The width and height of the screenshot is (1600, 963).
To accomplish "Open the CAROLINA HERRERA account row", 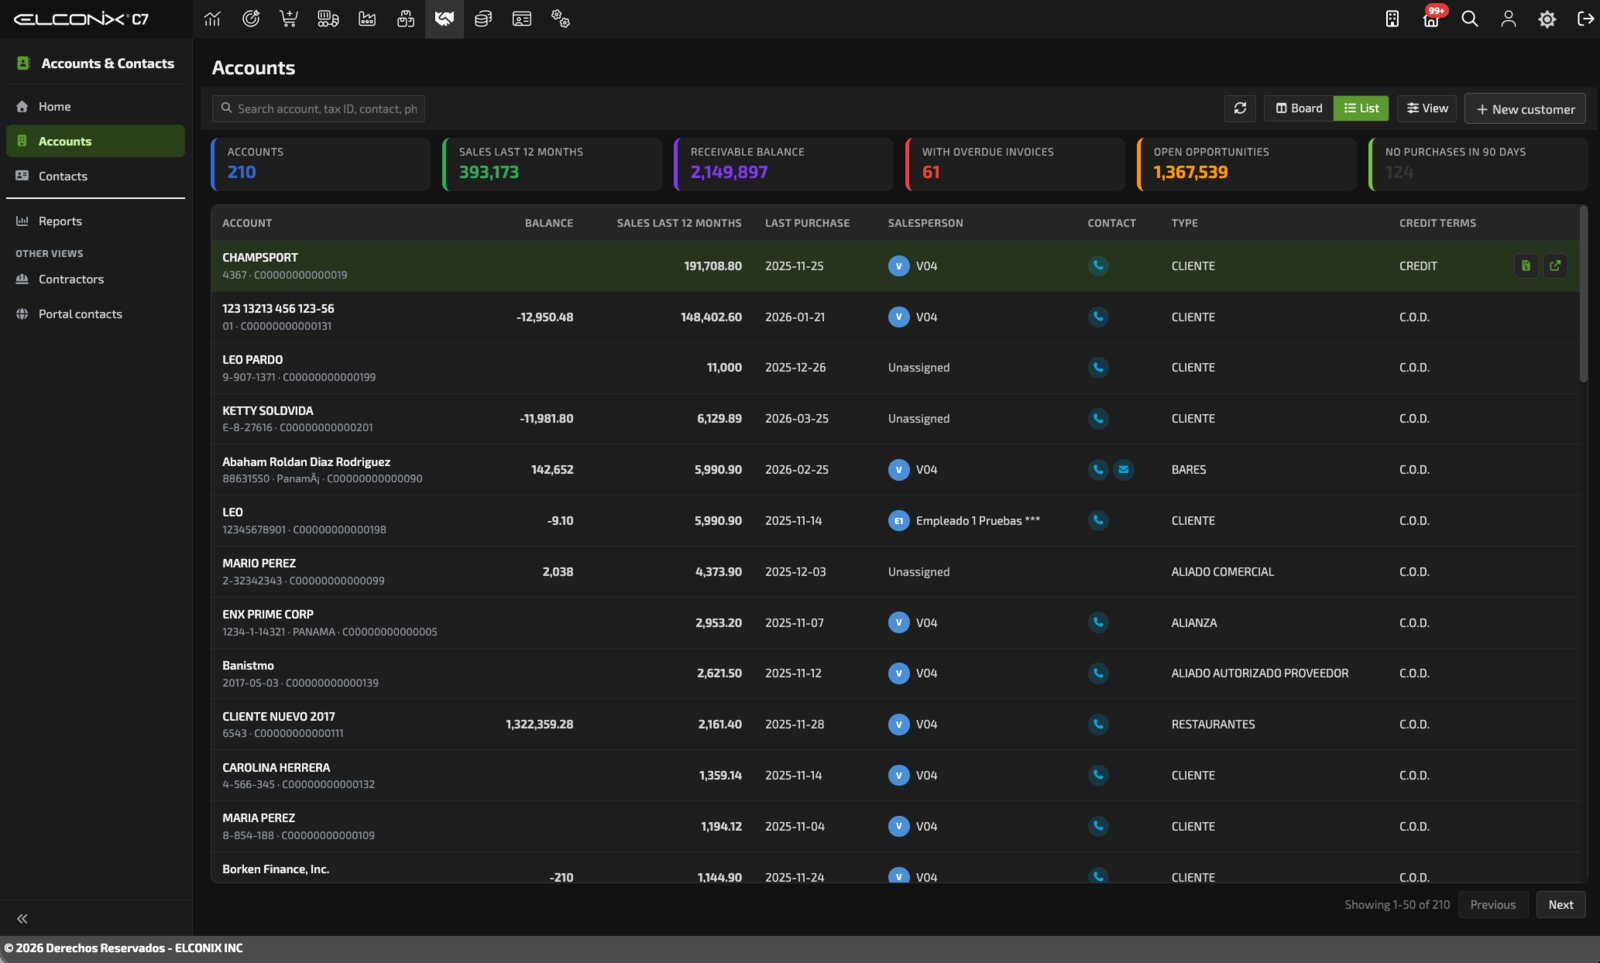I will pos(895,776).
